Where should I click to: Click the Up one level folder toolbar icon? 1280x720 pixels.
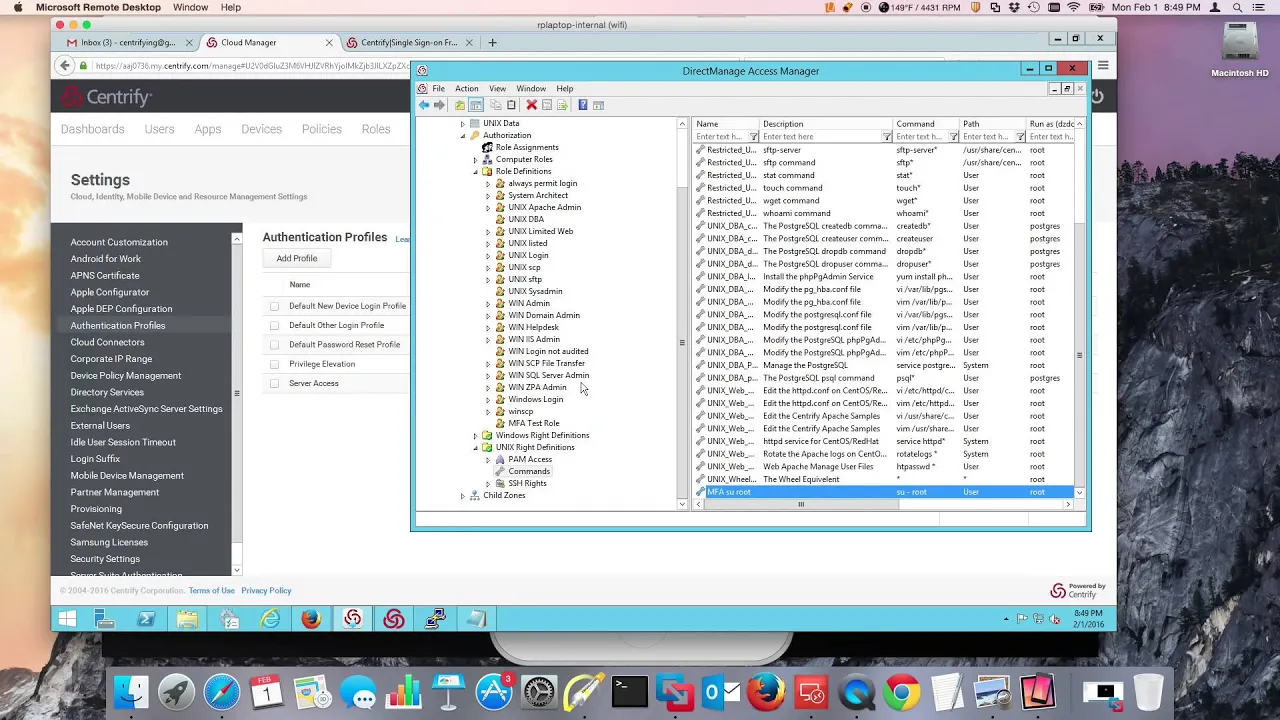[x=460, y=105]
